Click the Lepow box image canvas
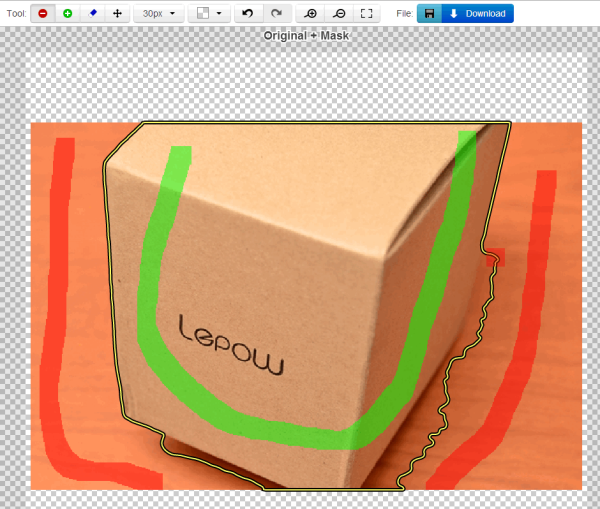Screen dimensions: 600x509 [x=306, y=306]
